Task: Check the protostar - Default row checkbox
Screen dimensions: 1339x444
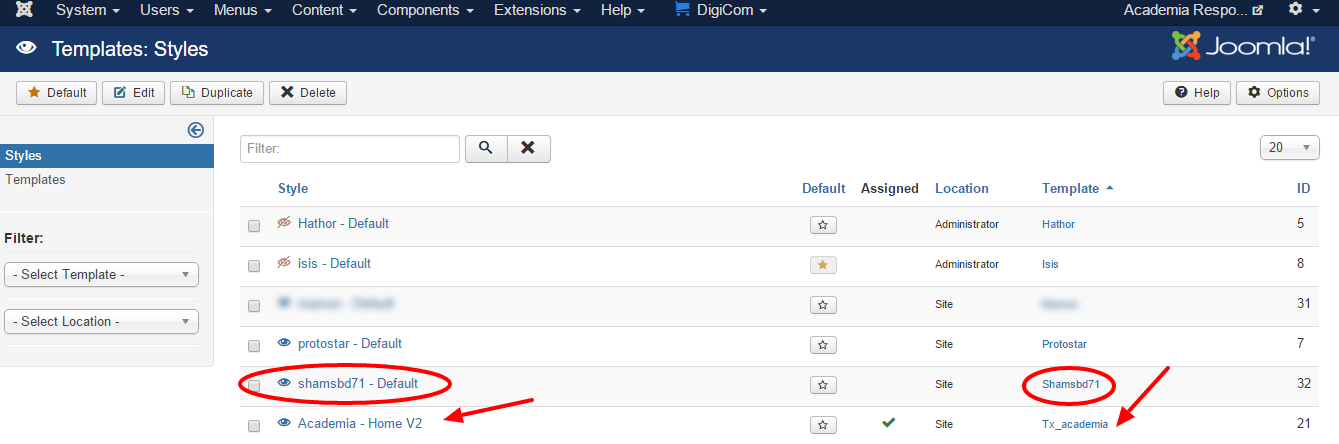Action: pos(254,345)
